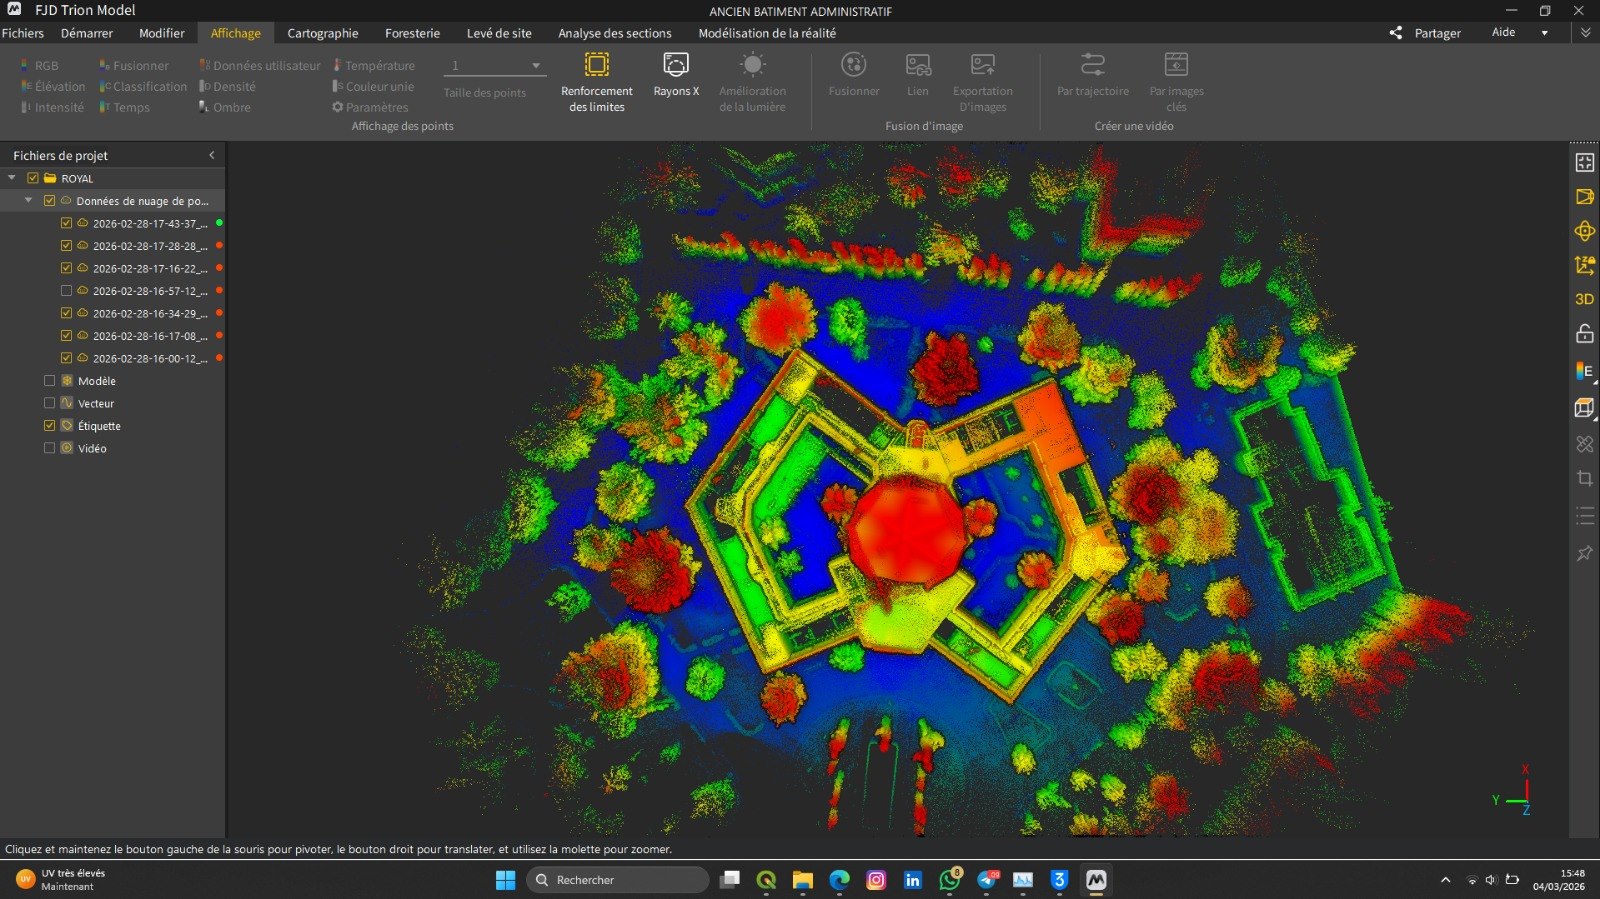The height and width of the screenshot is (899, 1600).
Task: Uncheck scan 2026-02-28-17-43-37 checkbox
Action: 66,223
